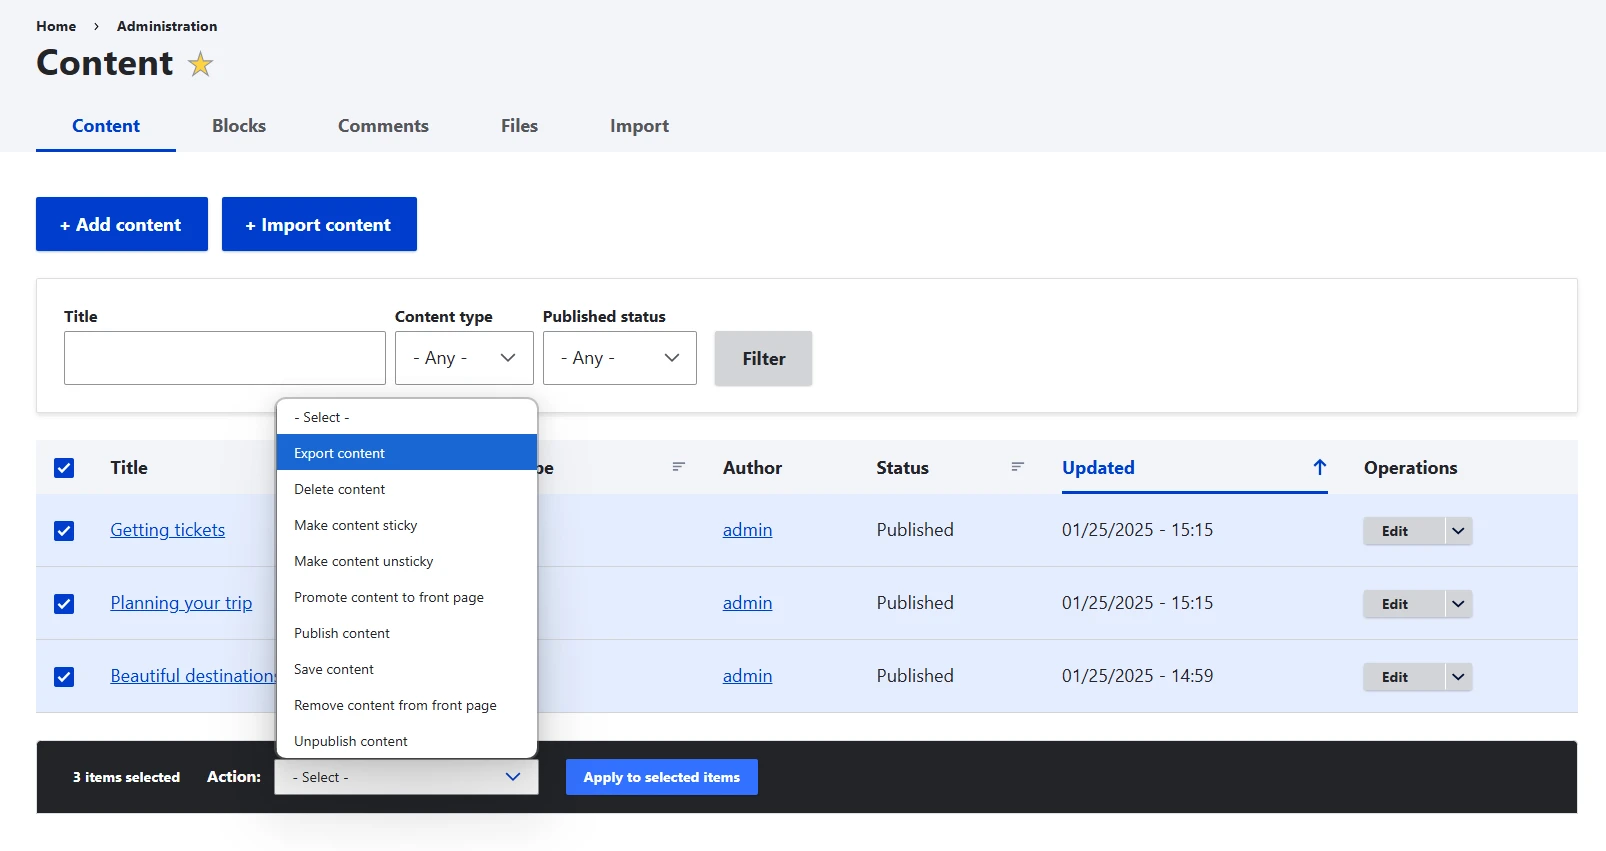Click the Filter button

click(x=763, y=358)
